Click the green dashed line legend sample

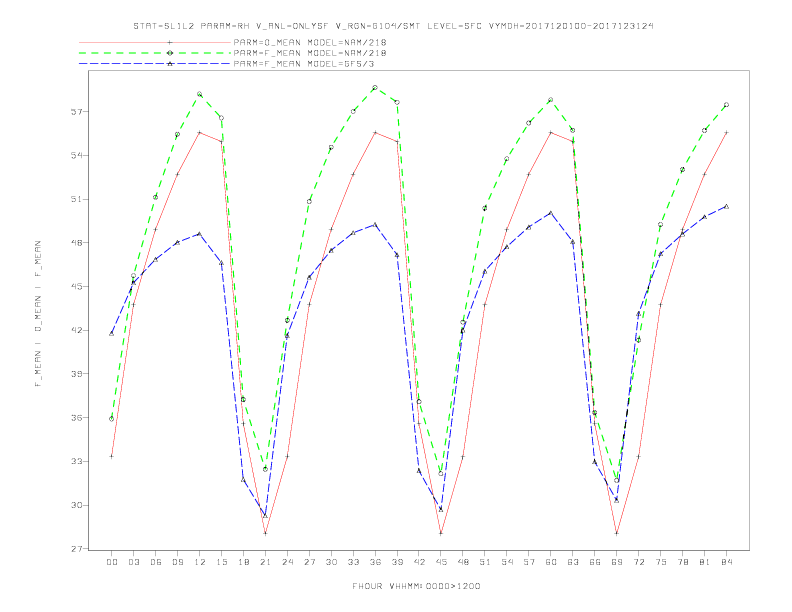[x=155, y=53]
